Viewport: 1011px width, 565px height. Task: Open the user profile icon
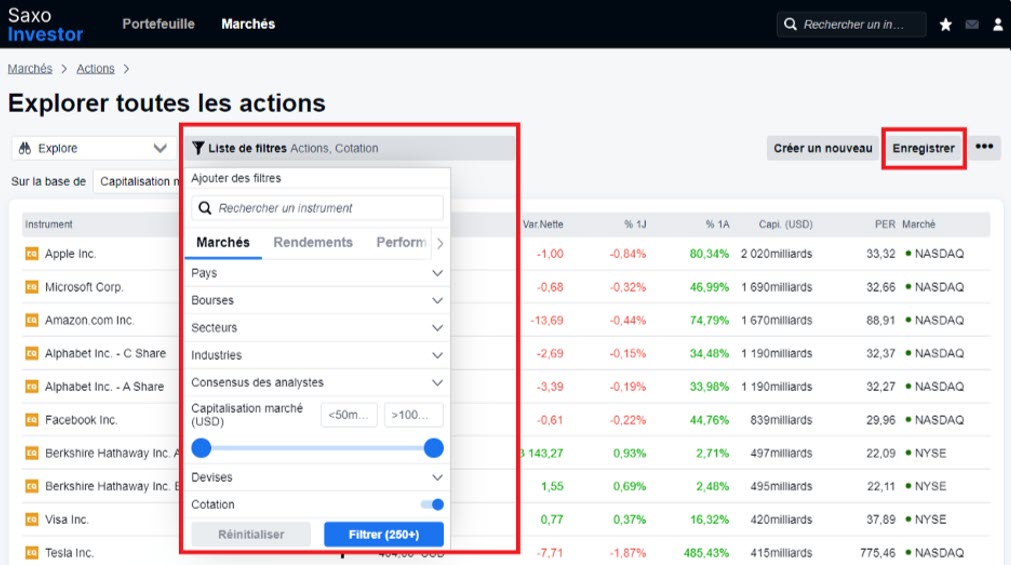click(x=997, y=25)
